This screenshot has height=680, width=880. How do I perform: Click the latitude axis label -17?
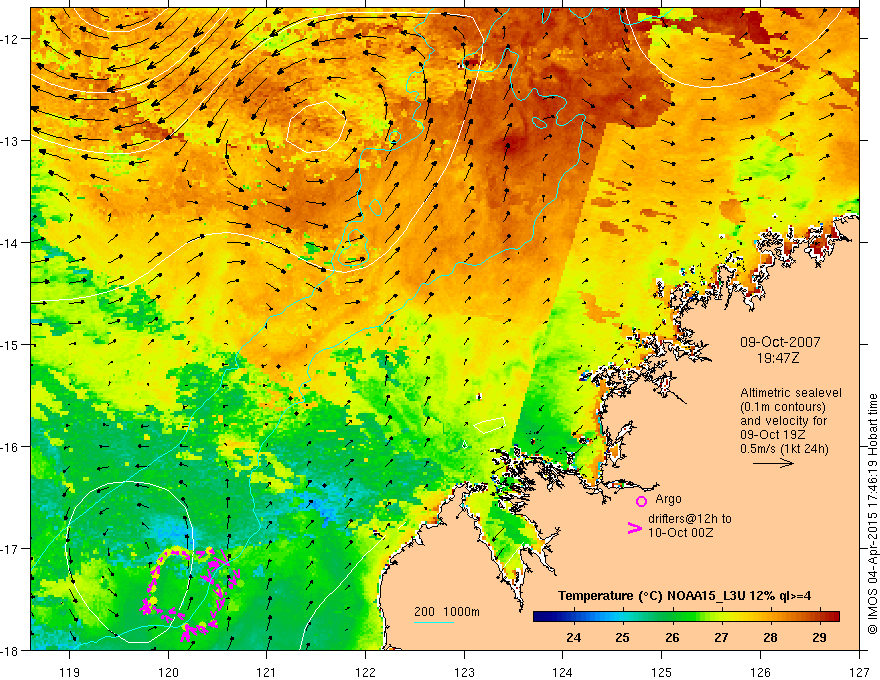[11, 548]
